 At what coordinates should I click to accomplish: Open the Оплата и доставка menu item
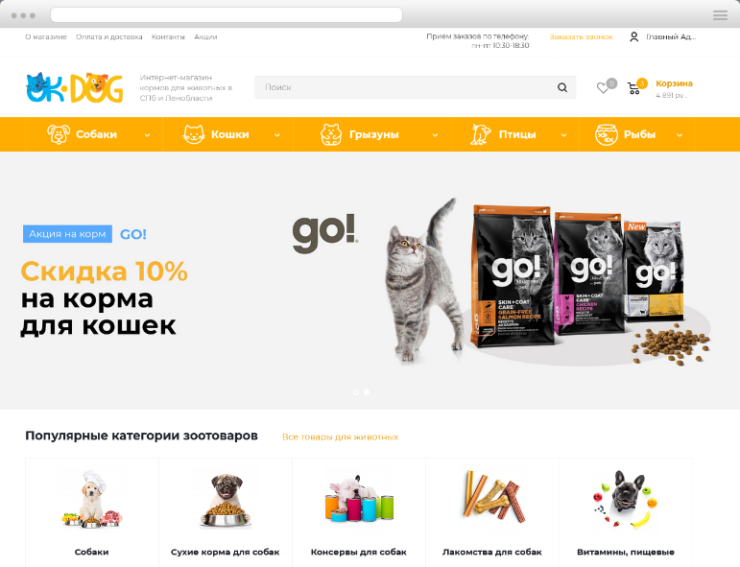click(109, 37)
